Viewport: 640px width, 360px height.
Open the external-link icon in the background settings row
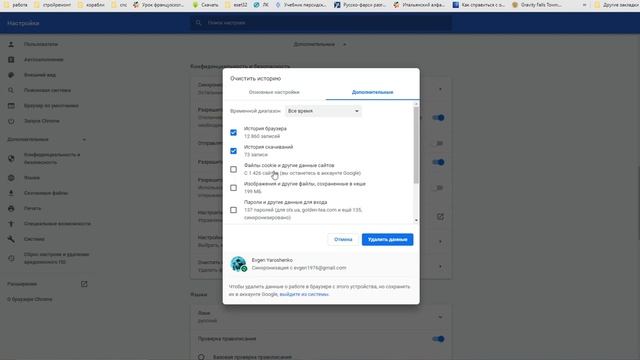click(440, 217)
